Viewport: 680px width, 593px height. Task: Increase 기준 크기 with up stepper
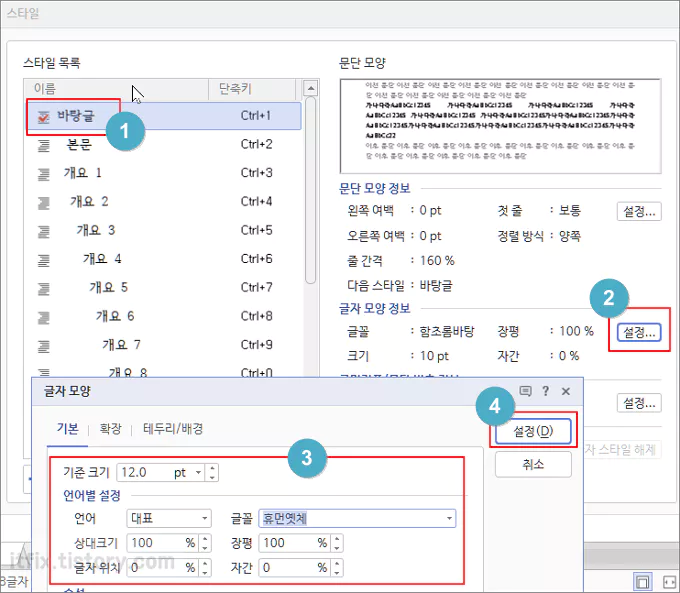212,468
